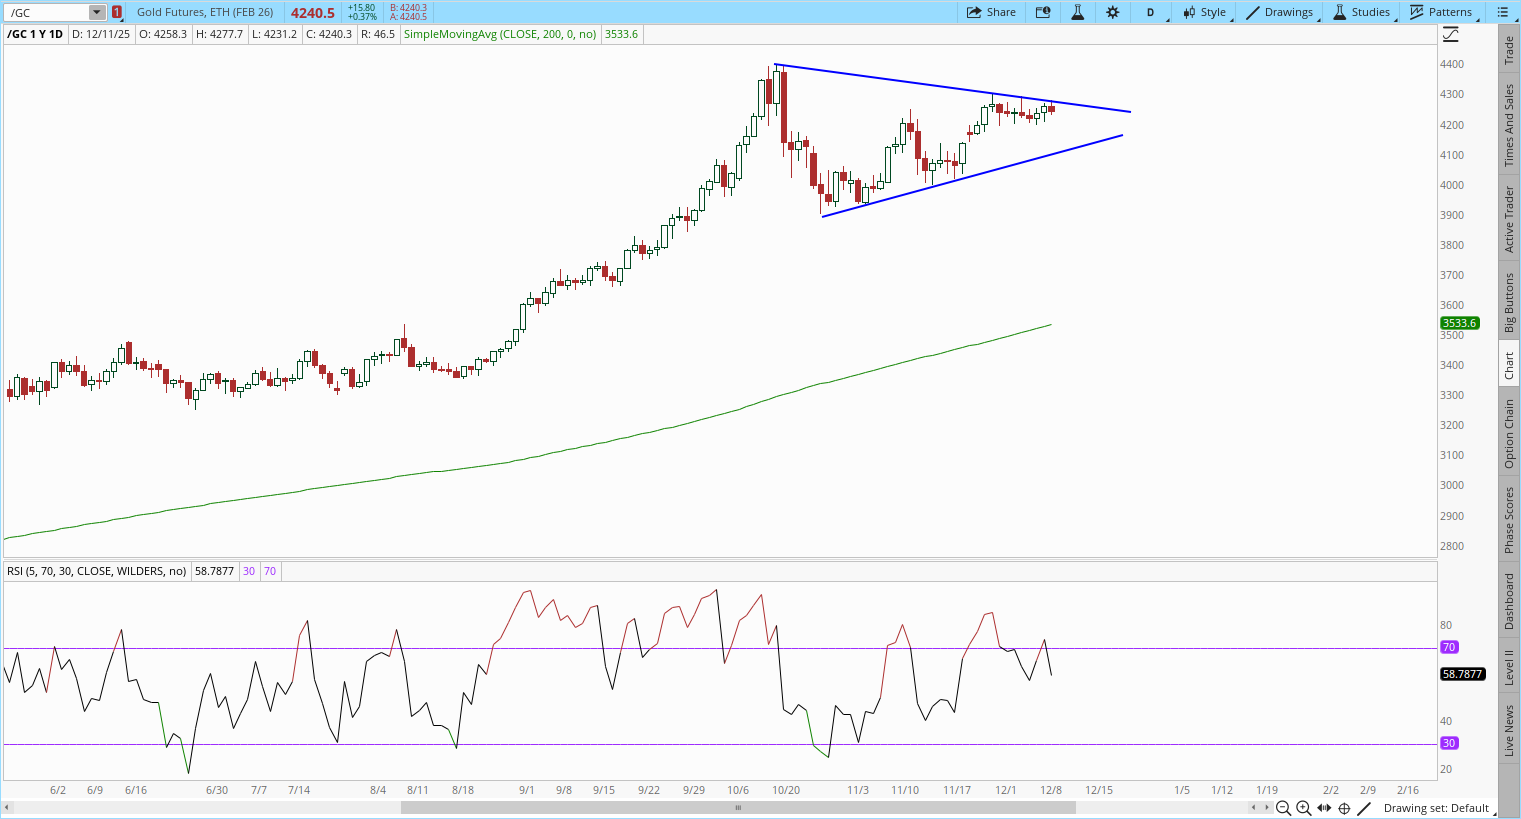Switch to the Dashboard side tab

click(x=1509, y=601)
